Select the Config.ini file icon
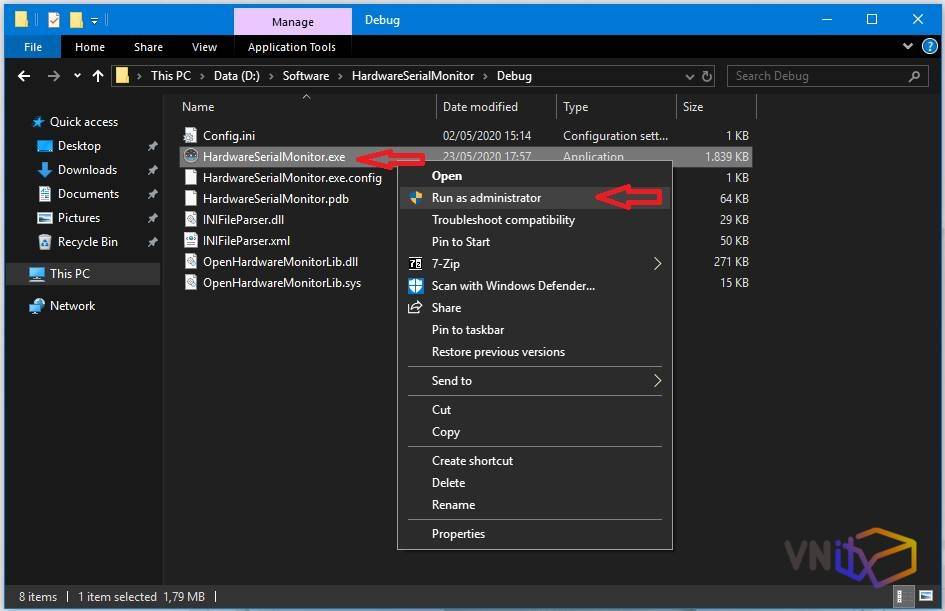The image size is (945, 611). 192,136
